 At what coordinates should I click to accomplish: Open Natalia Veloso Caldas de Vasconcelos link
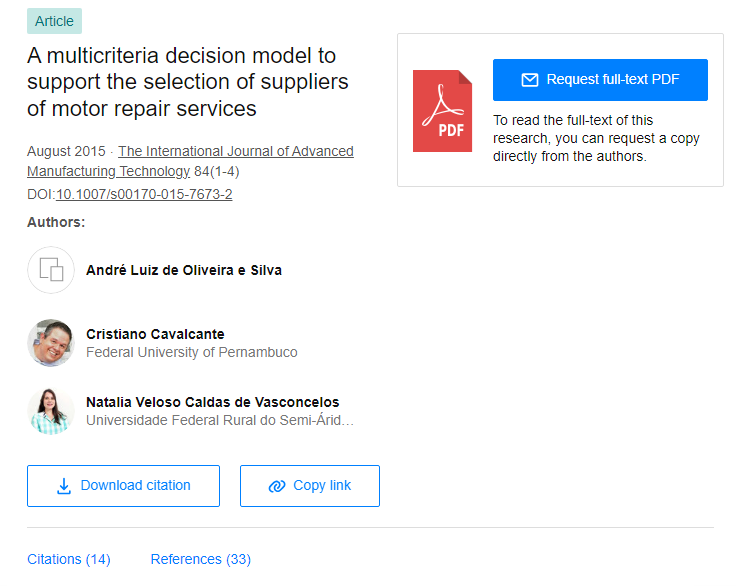point(213,402)
